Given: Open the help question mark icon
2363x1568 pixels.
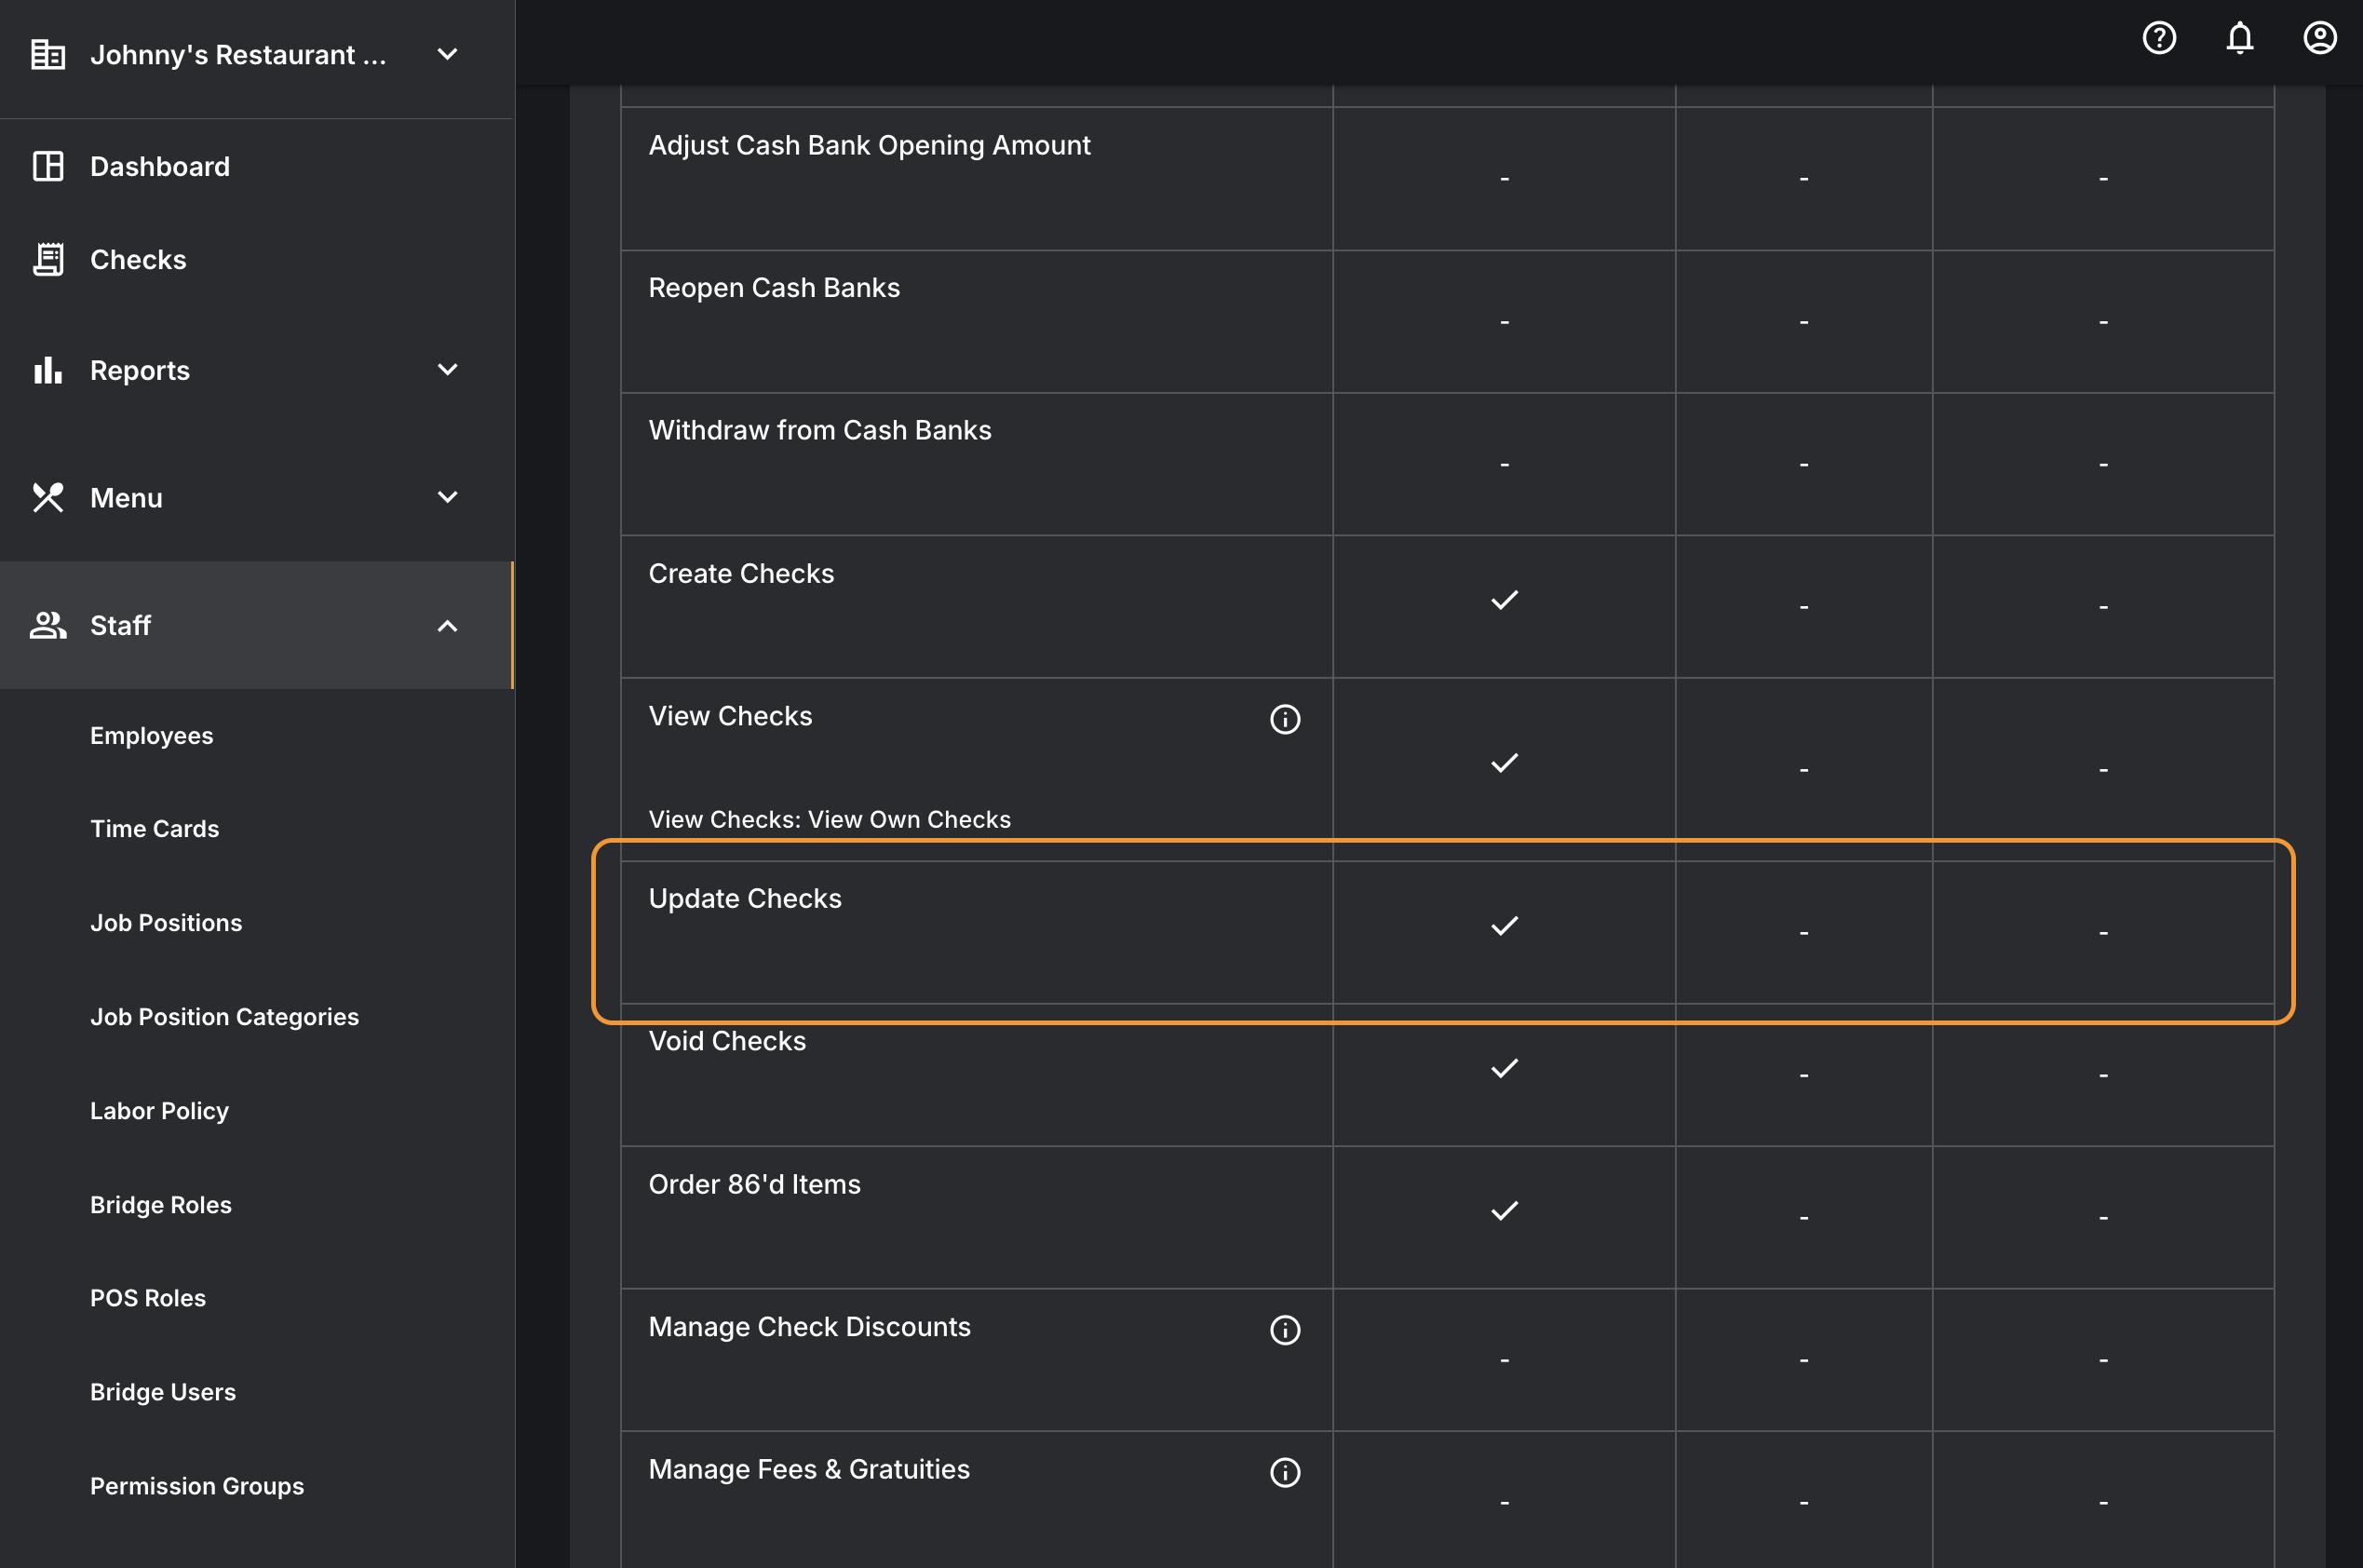Looking at the screenshot, I should [x=2159, y=38].
